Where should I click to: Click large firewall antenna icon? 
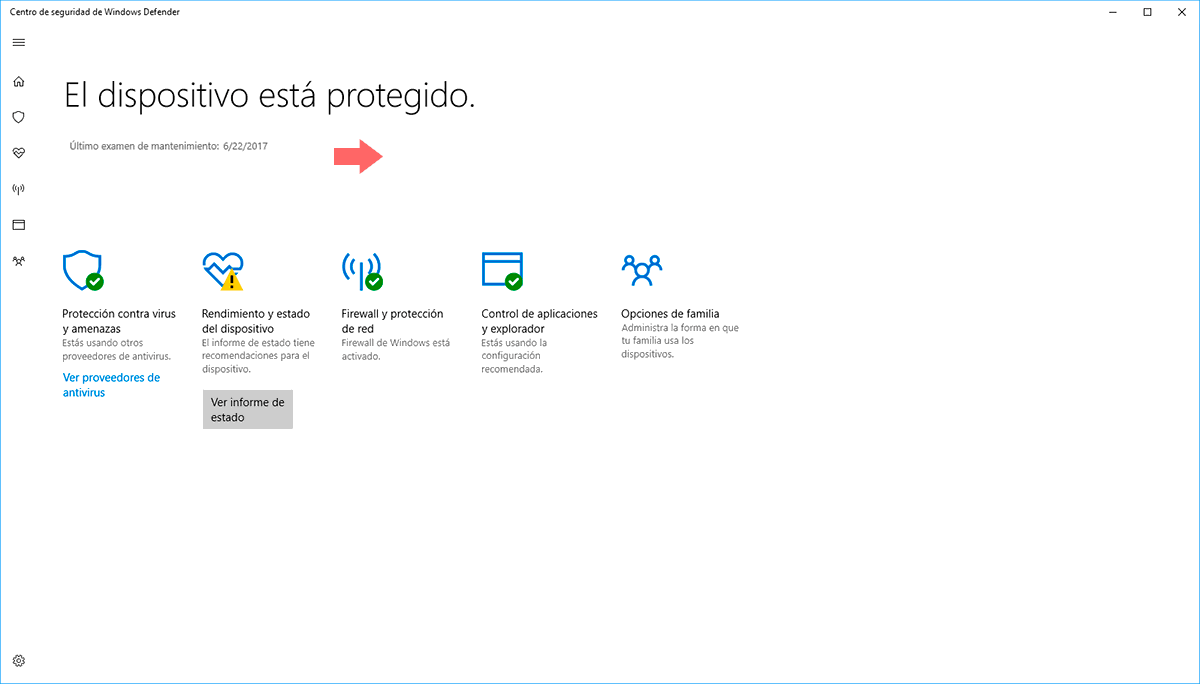point(362,270)
